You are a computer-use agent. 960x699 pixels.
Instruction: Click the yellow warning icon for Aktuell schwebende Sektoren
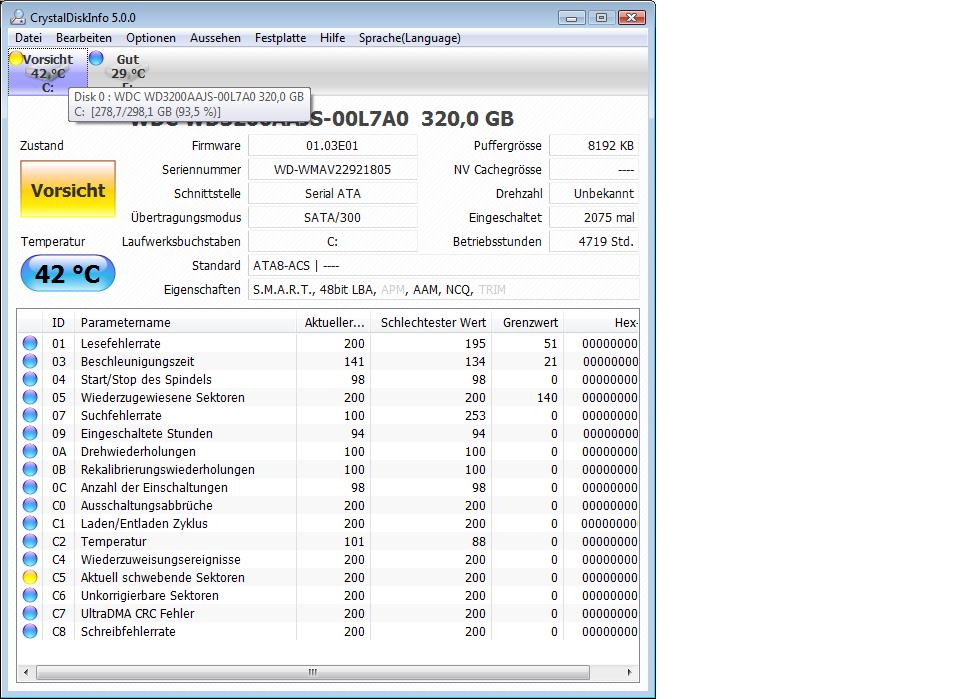pyautogui.click(x=30, y=577)
